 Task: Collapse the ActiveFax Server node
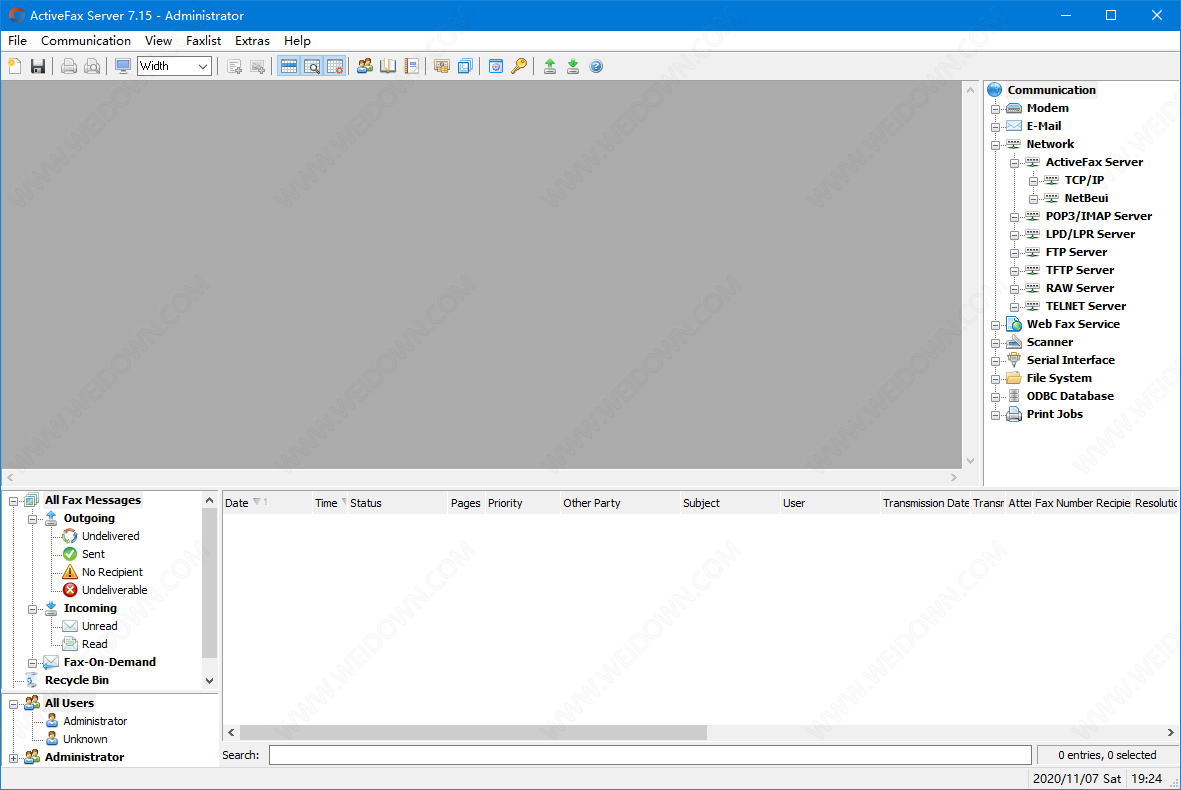coord(1015,163)
